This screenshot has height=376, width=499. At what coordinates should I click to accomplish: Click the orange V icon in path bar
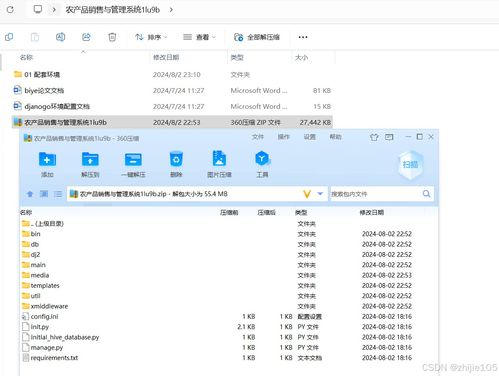[307, 194]
